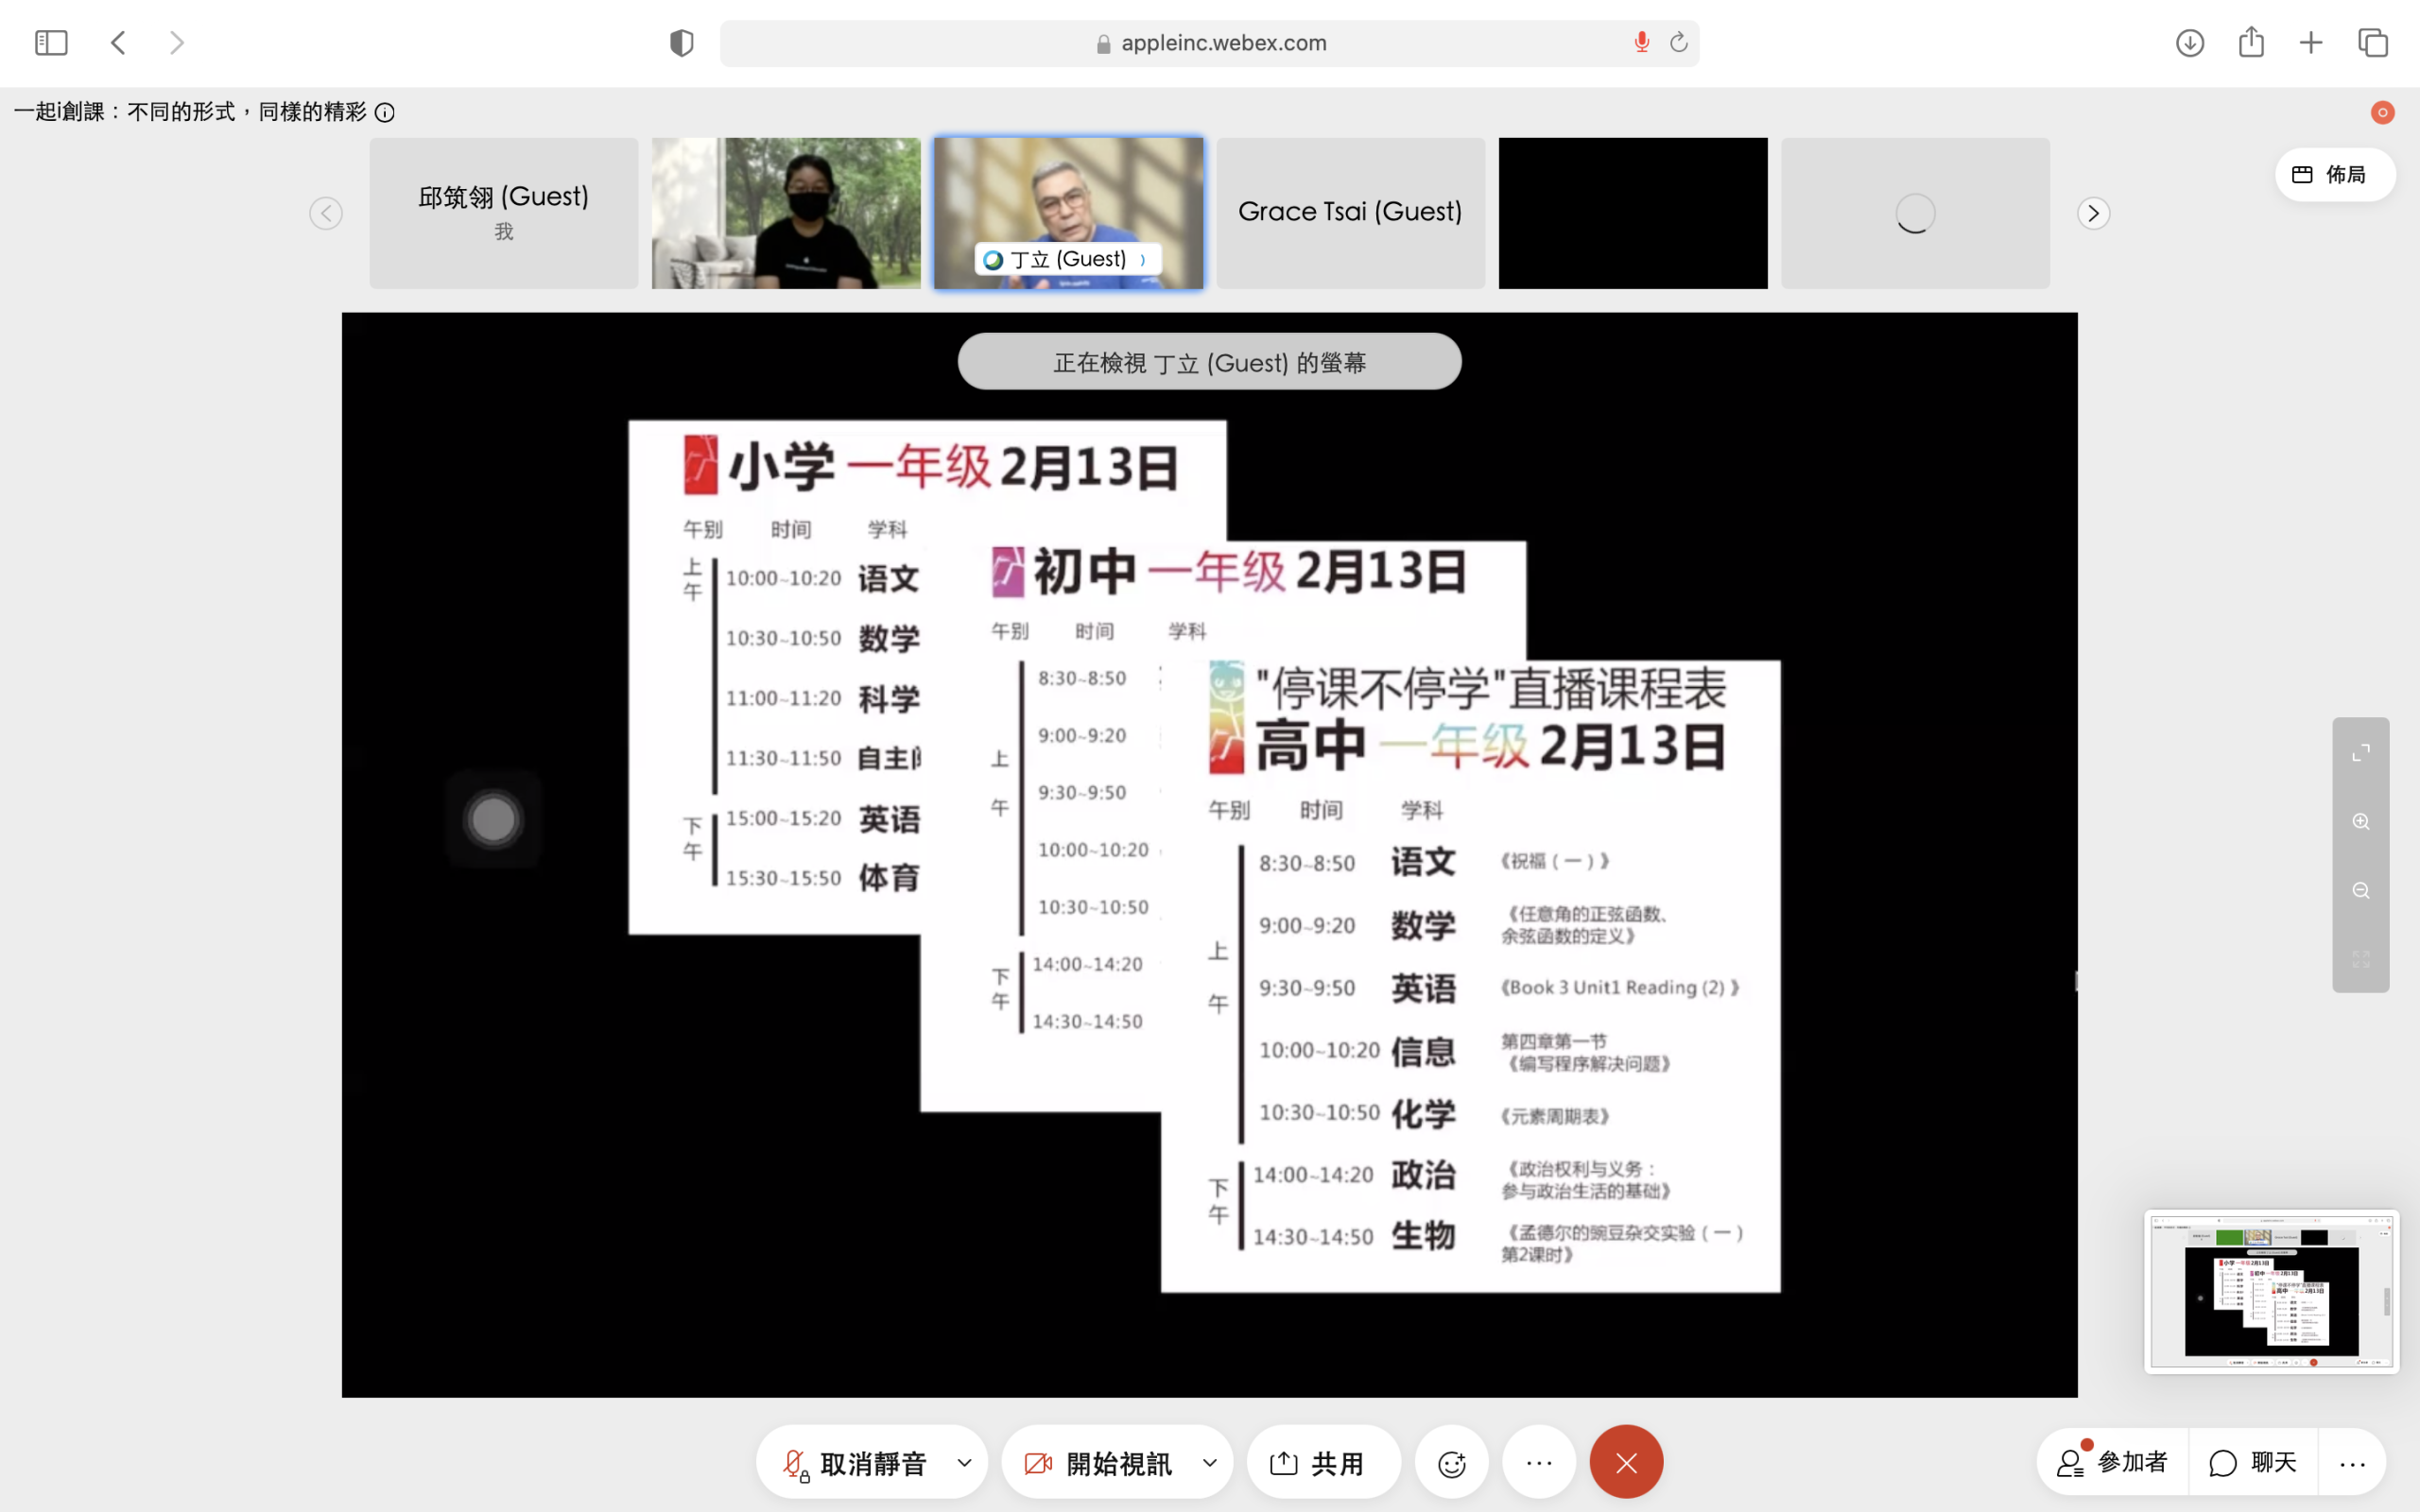The height and width of the screenshot is (1512, 2420).
Task: Zoom in on the shared screen
Action: click(2361, 821)
